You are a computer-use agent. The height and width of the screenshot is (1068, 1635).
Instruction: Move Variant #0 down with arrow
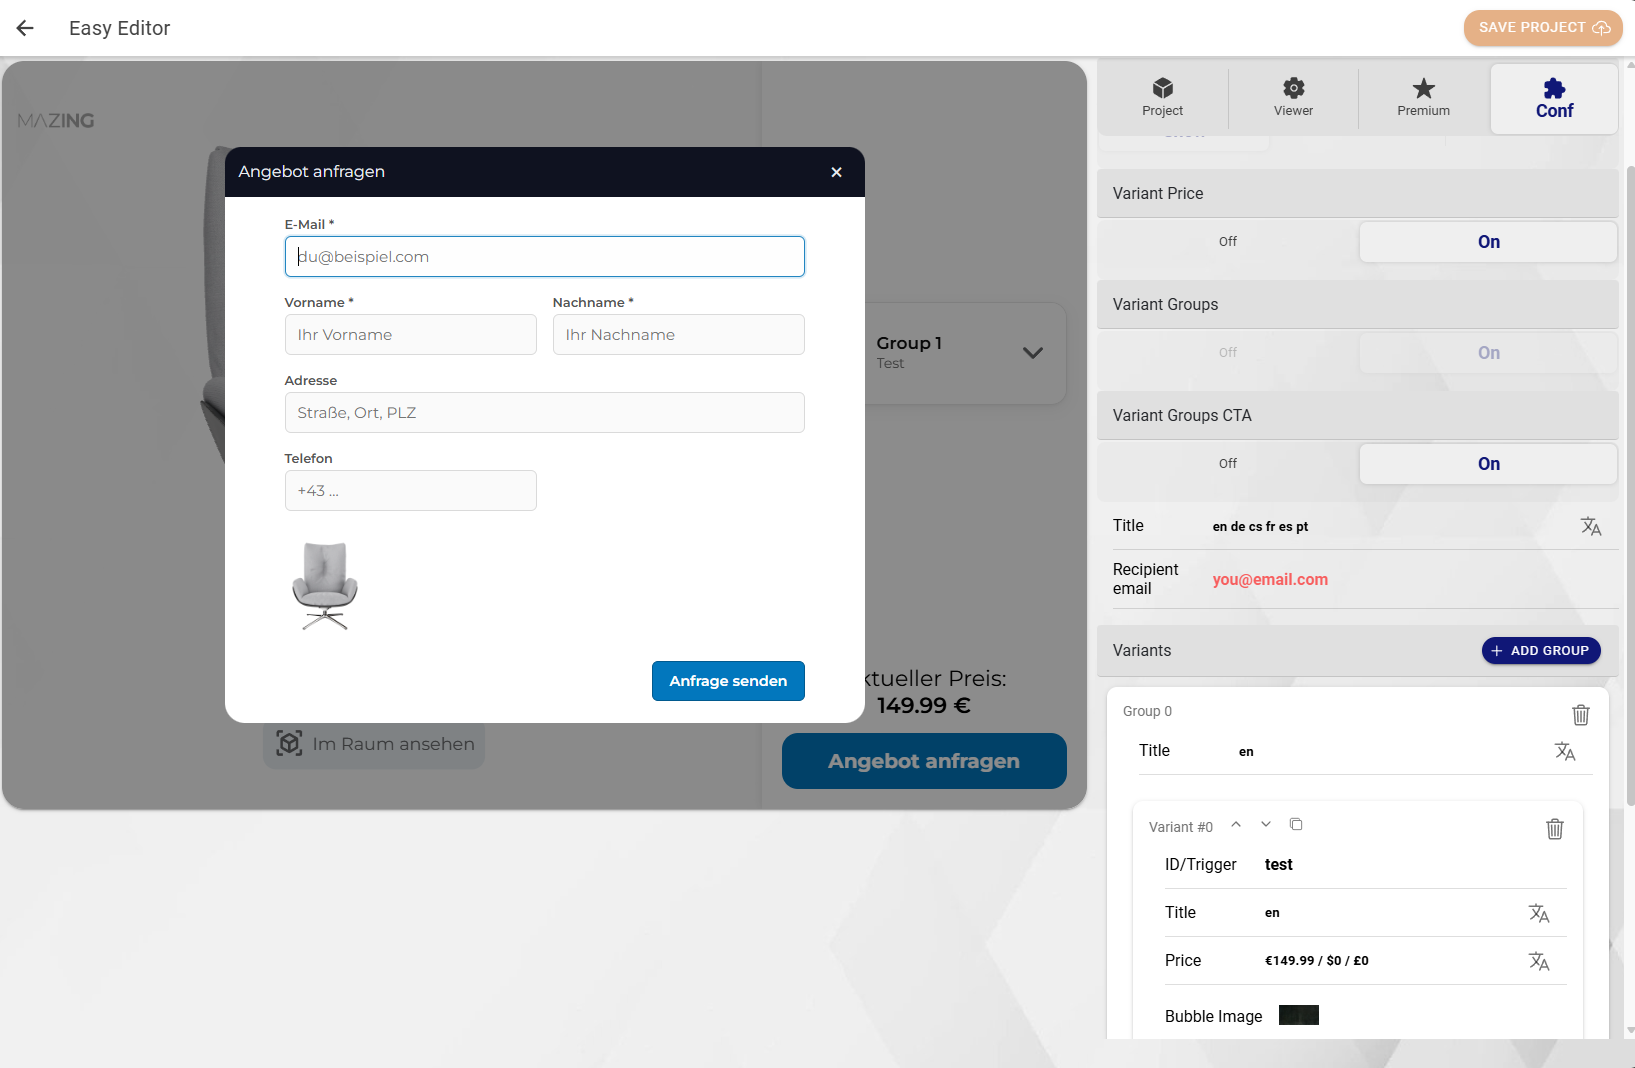pyautogui.click(x=1266, y=824)
